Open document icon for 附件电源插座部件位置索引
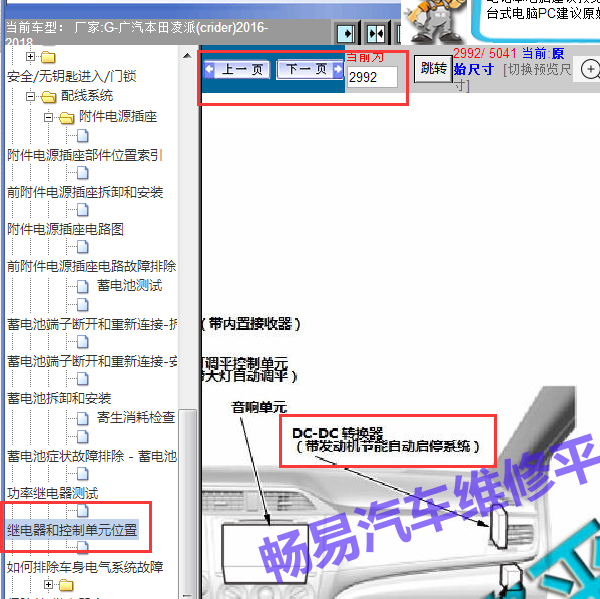This screenshot has width=600, height=599. coord(83,136)
